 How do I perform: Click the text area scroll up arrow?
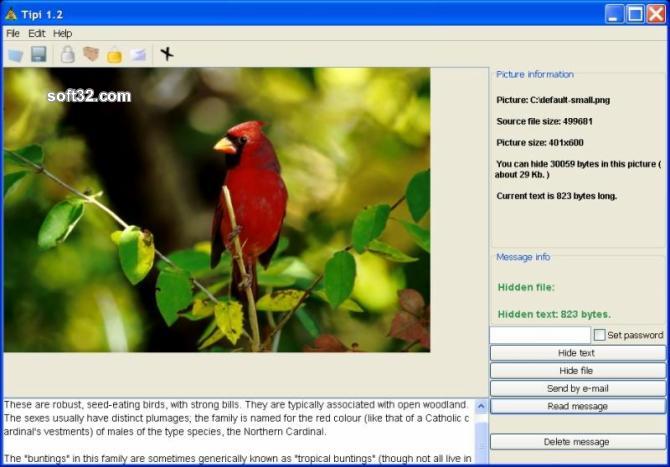(481, 406)
